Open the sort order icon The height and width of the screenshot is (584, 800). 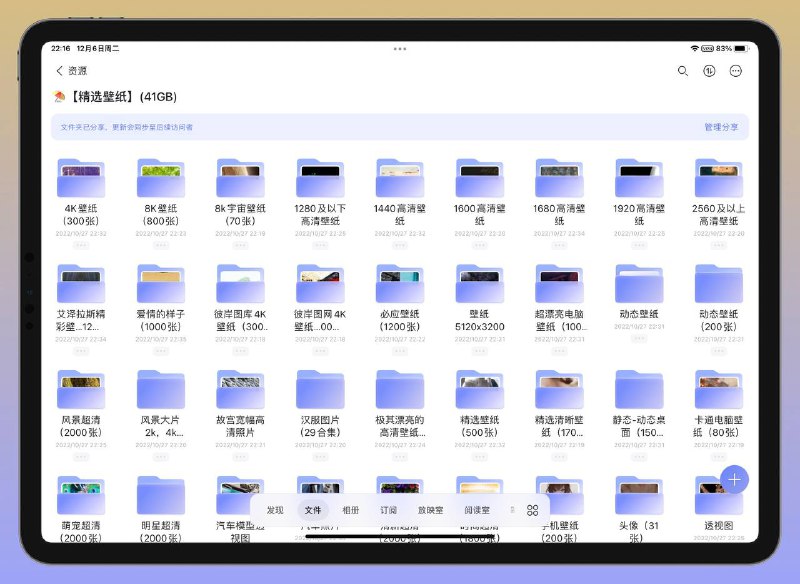click(710, 71)
